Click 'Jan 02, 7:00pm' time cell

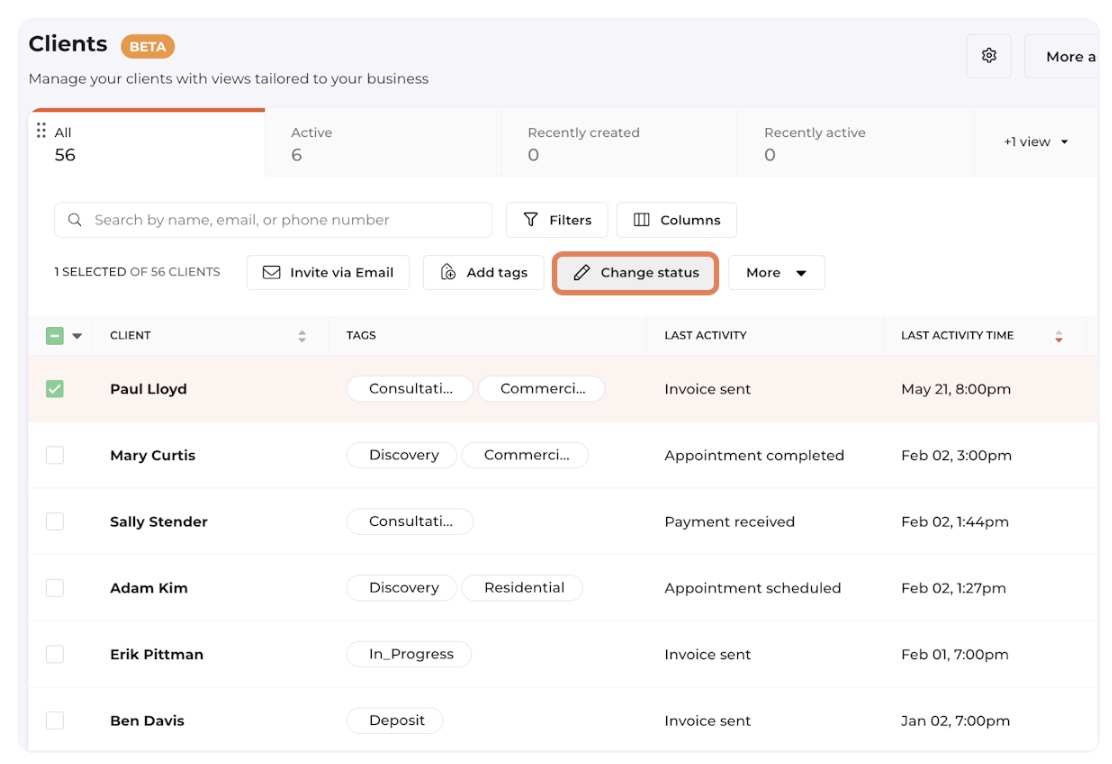point(956,721)
